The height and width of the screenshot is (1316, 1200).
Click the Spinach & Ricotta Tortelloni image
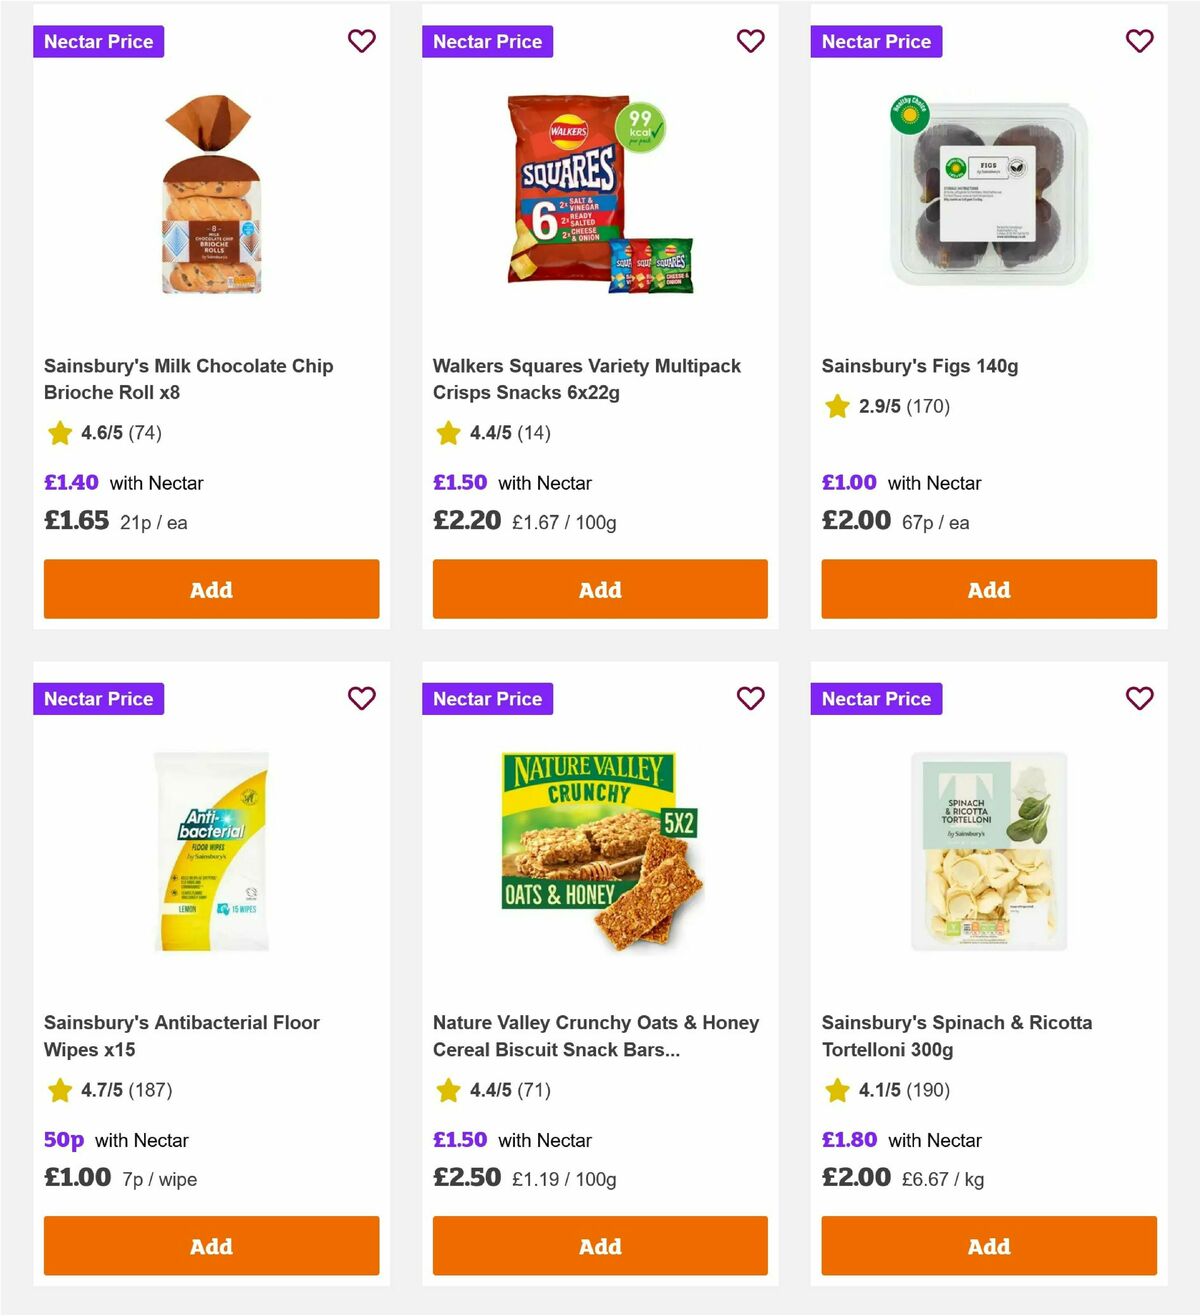988,852
